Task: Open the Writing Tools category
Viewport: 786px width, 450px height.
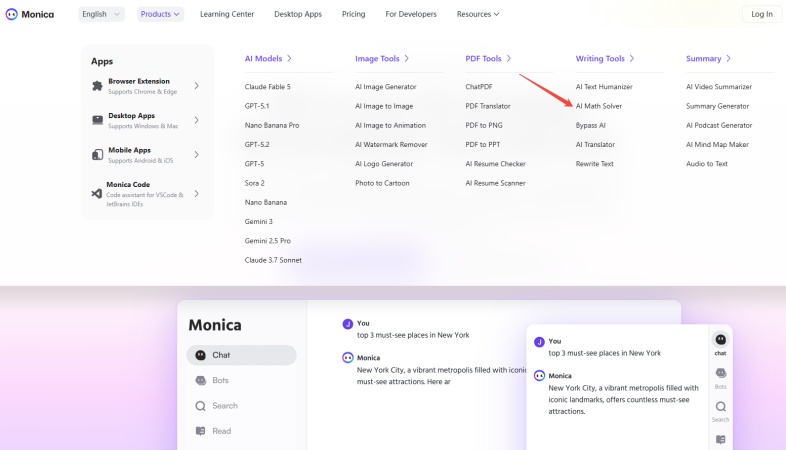Action: click(605, 59)
